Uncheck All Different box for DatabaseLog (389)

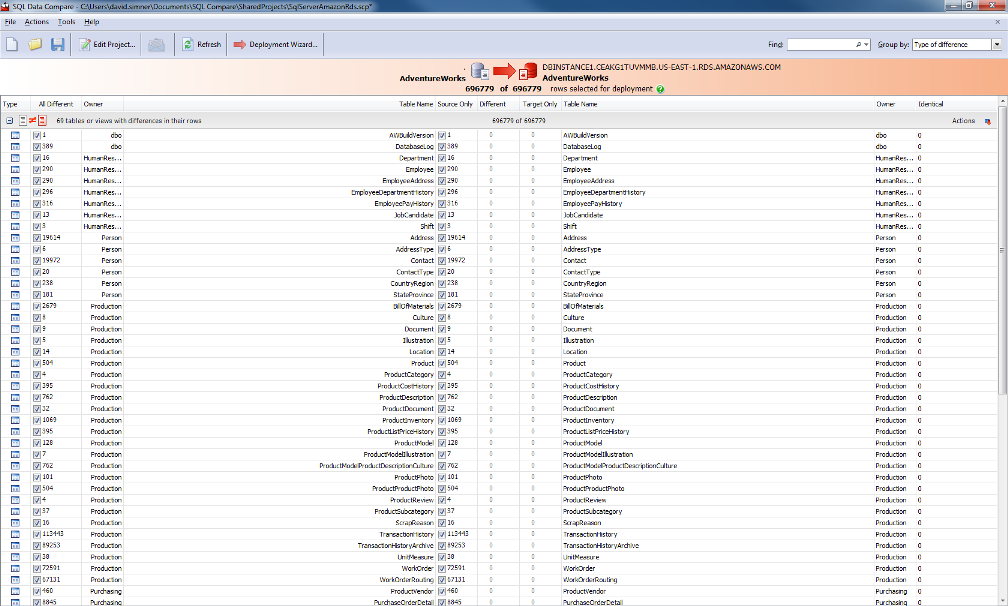[37, 147]
